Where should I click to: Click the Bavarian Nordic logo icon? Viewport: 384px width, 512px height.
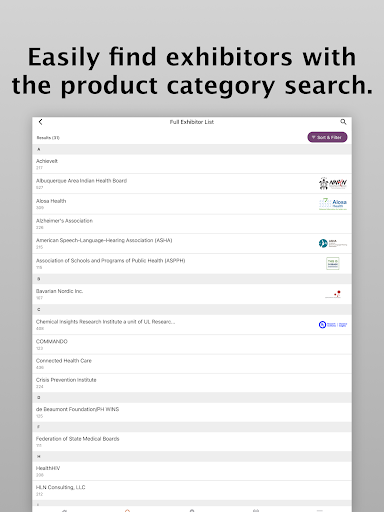point(333,294)
